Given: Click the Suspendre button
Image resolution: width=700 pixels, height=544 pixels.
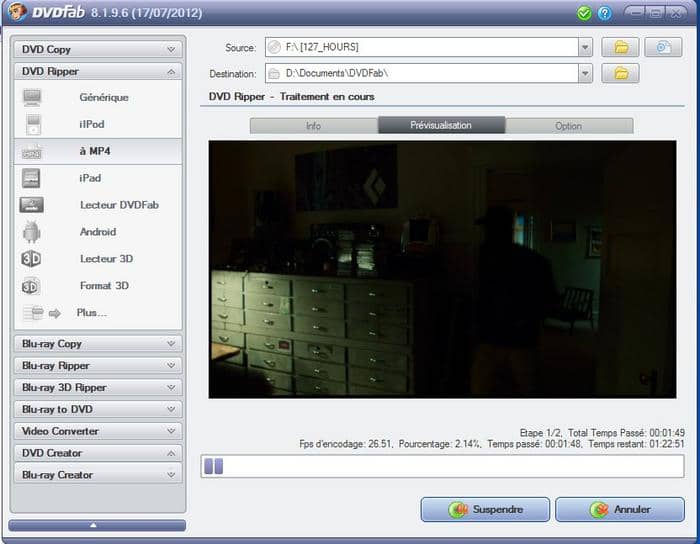Looking at the screenshot, I should point(485,510).
